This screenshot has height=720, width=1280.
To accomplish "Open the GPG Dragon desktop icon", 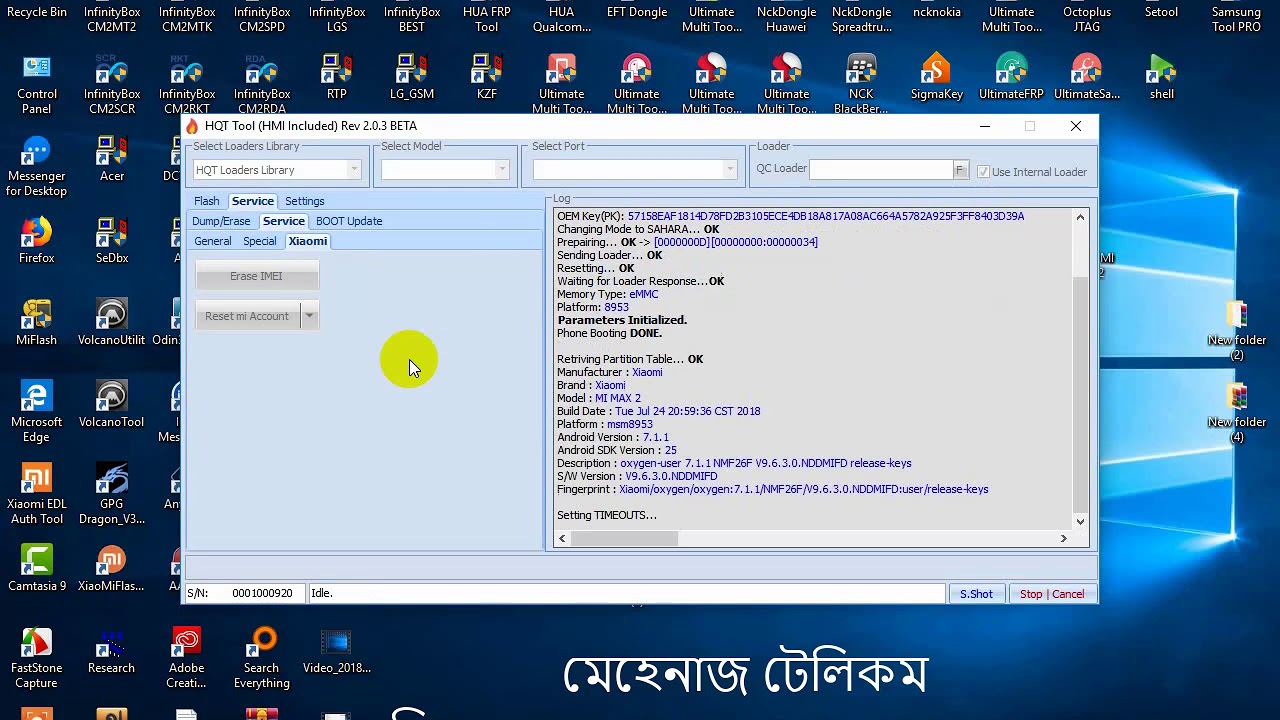I will click(x=112, y=494).
